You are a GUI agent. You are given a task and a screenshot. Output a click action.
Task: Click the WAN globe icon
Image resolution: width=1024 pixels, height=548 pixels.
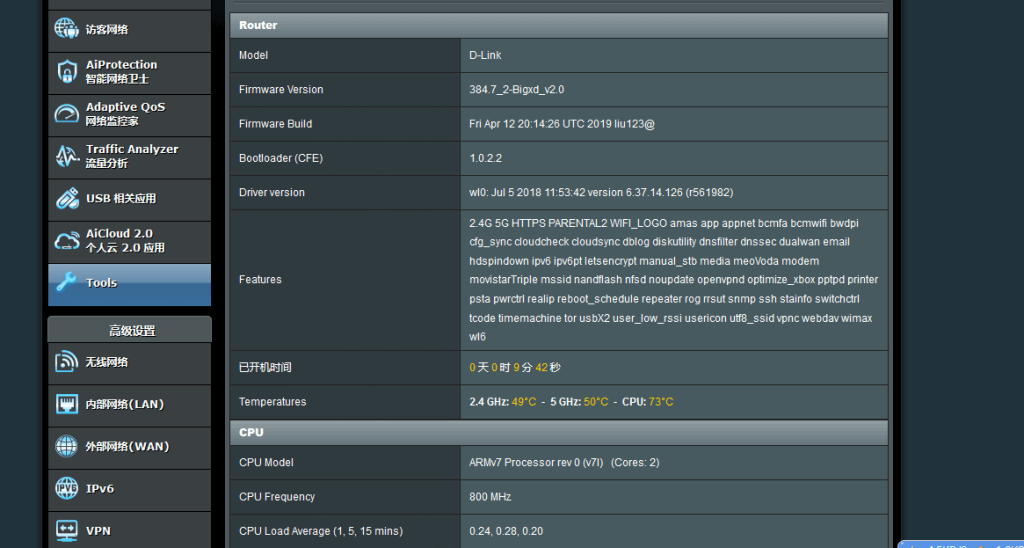pos(66,446)
